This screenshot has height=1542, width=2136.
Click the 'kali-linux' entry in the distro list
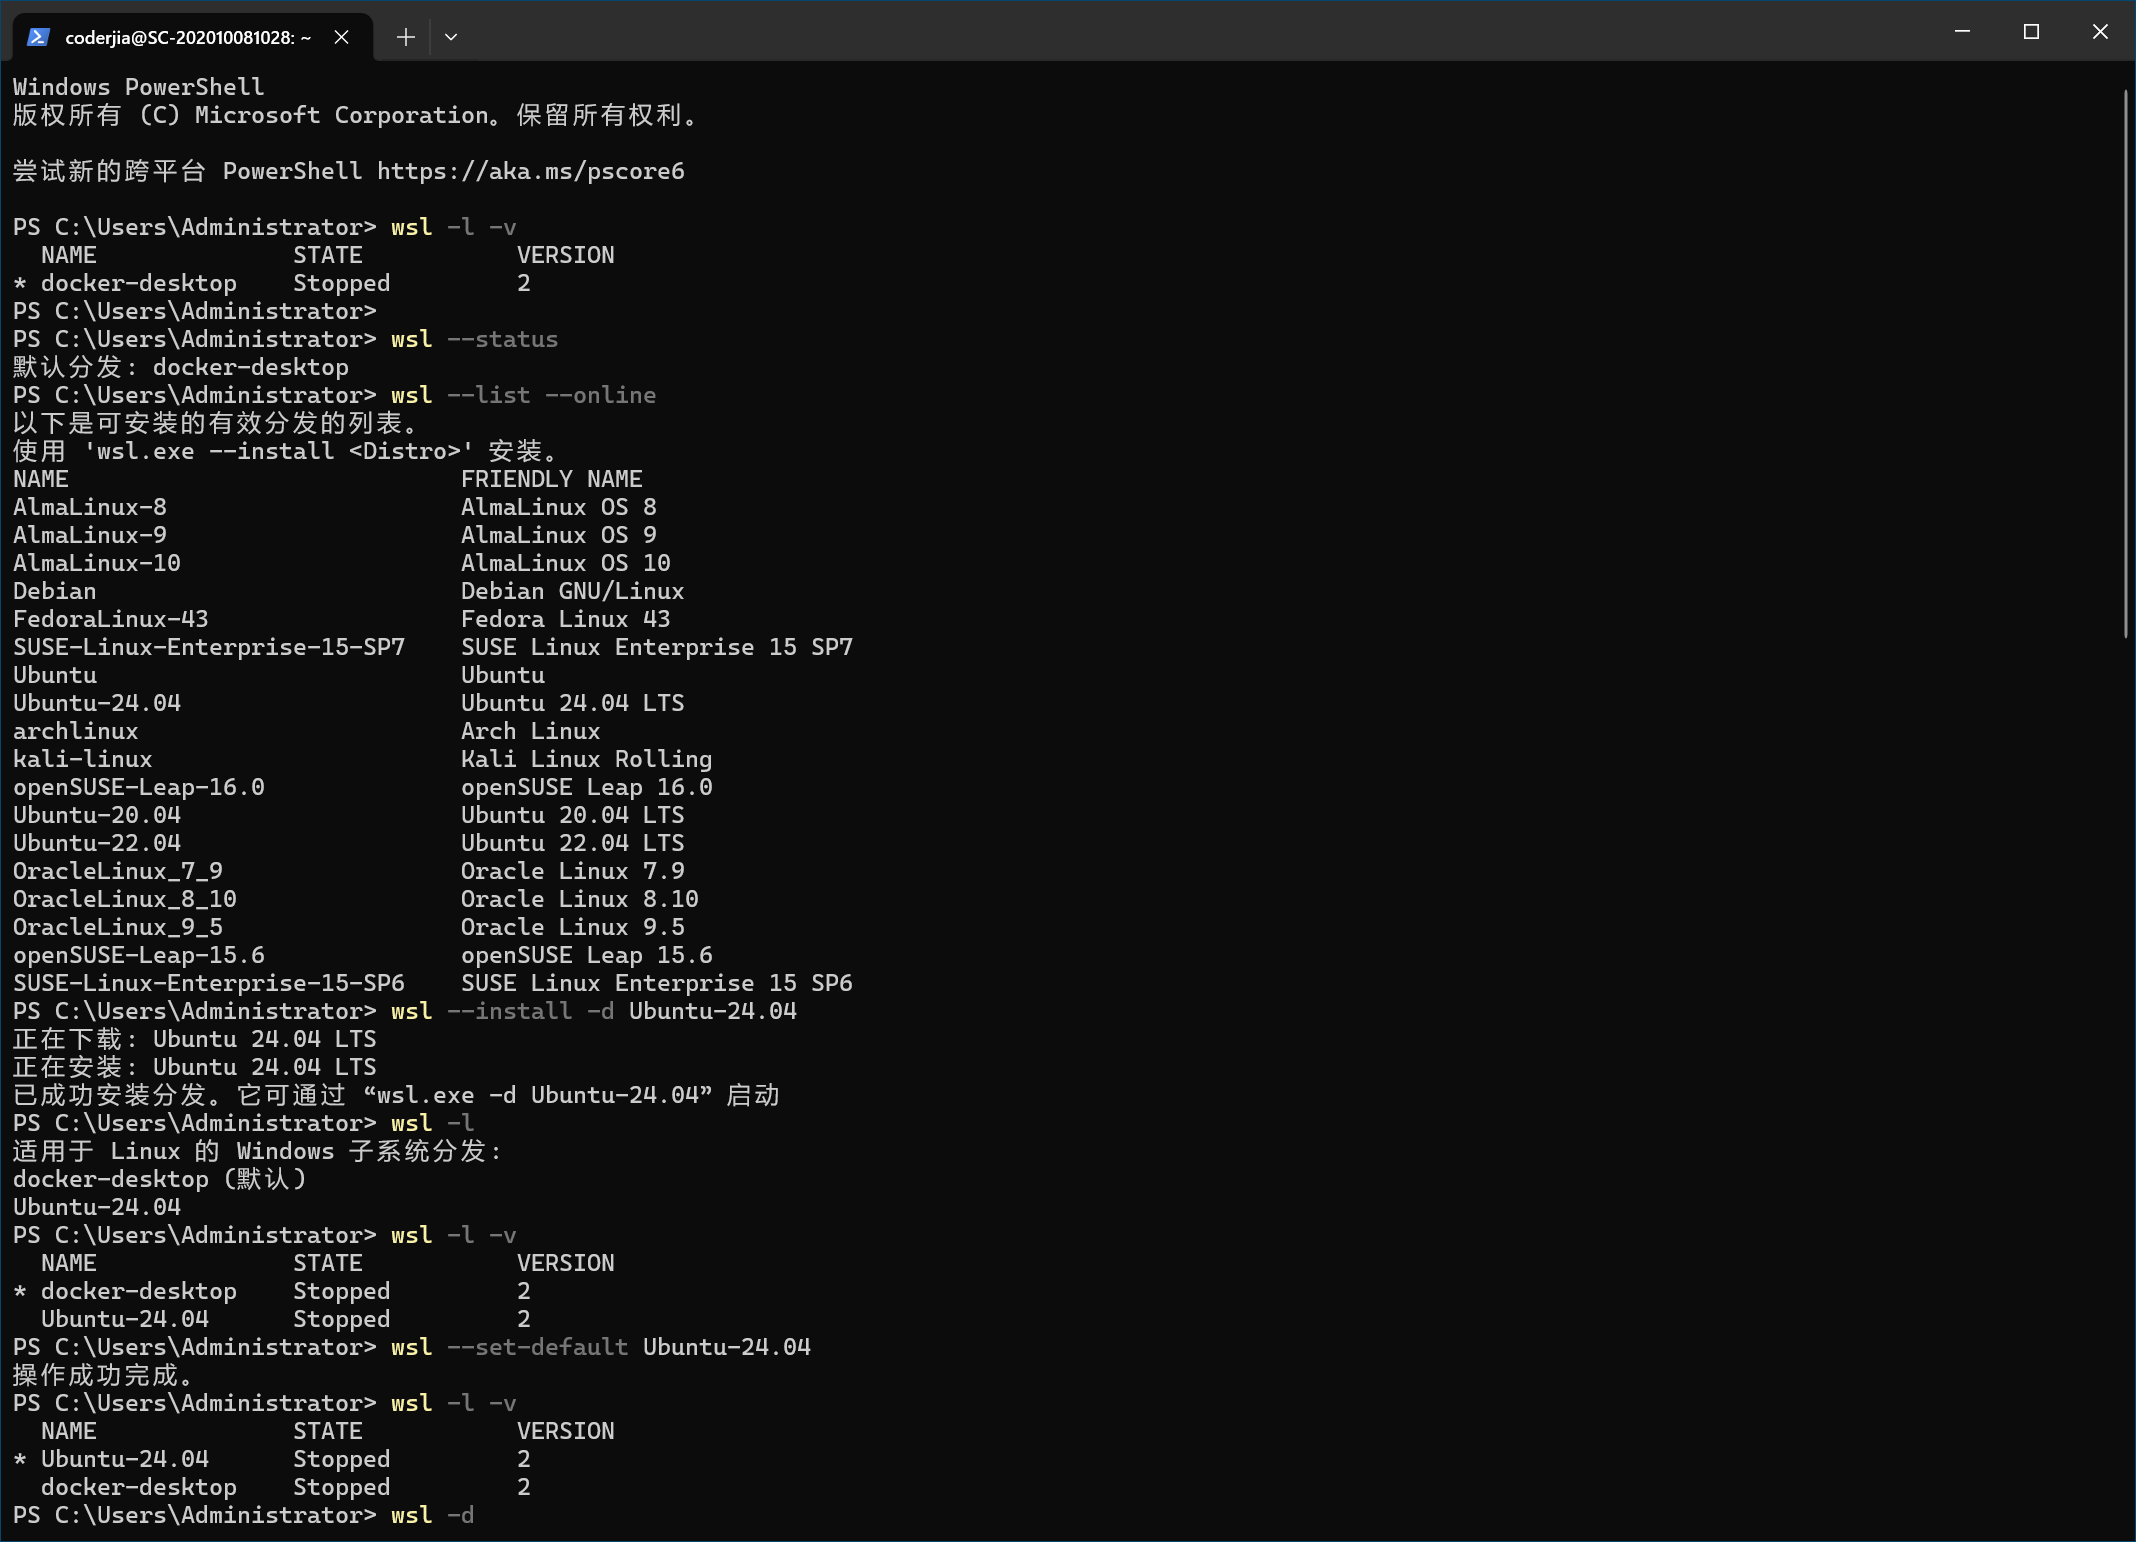pyautogui.click(x=83, y=759)
